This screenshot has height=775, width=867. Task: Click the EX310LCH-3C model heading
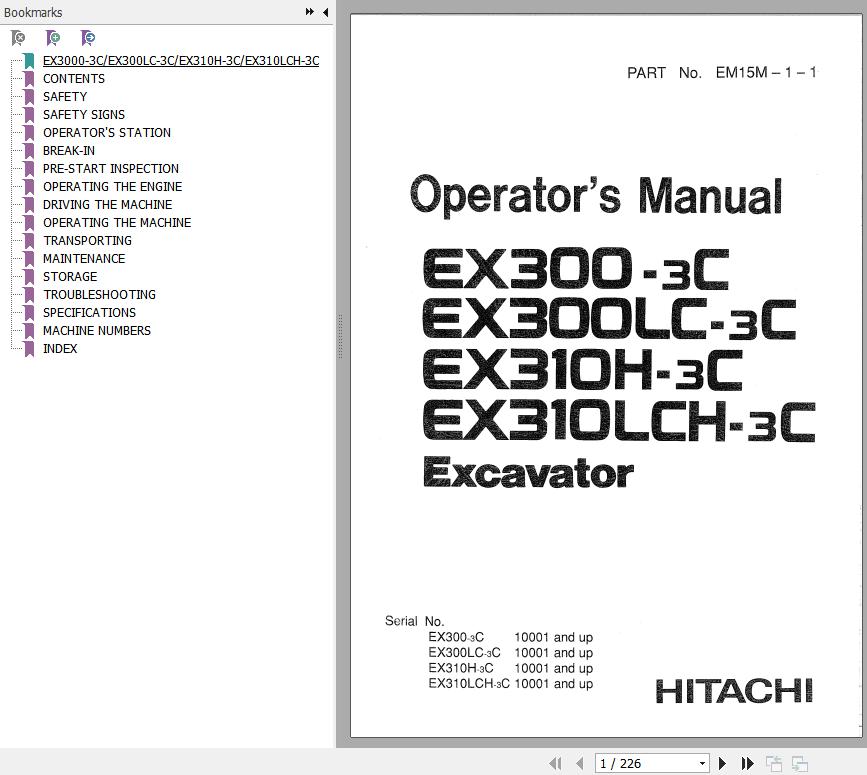[x=619, y=422]
